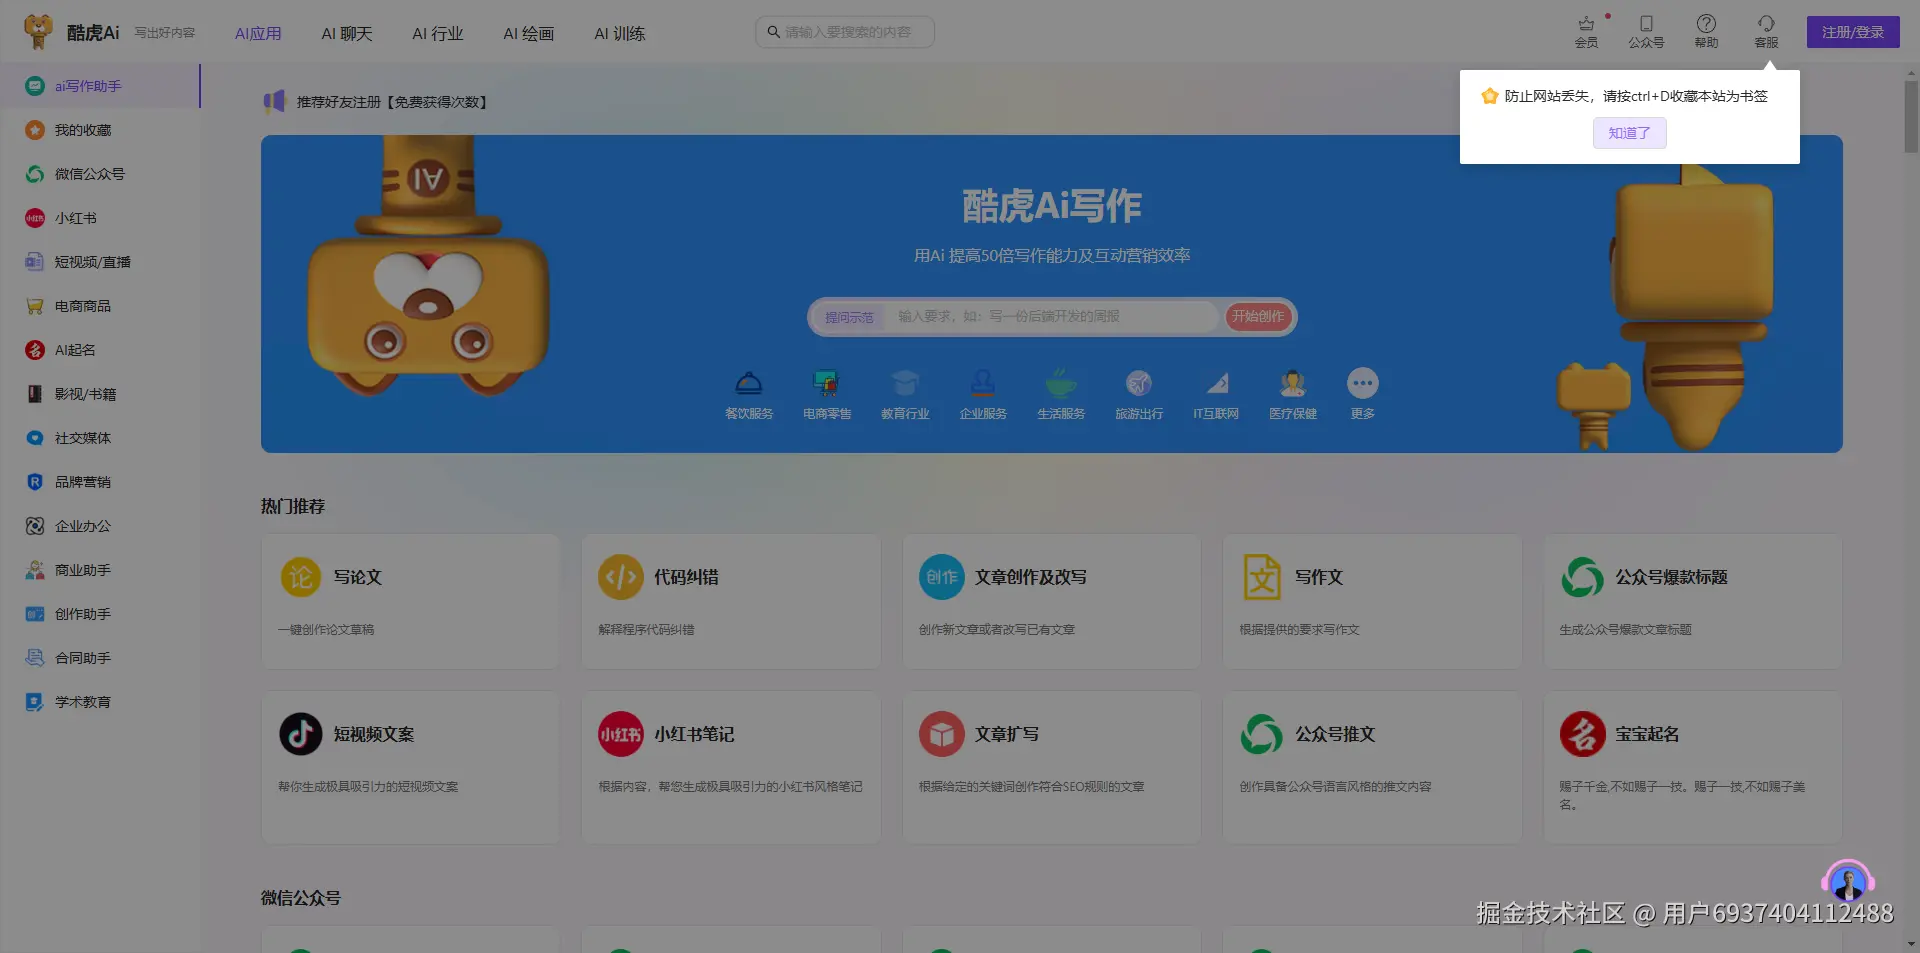This screenshot has width=1920, height=953.
Task: Click the 公众号 QR icon
Action: 1646,31
